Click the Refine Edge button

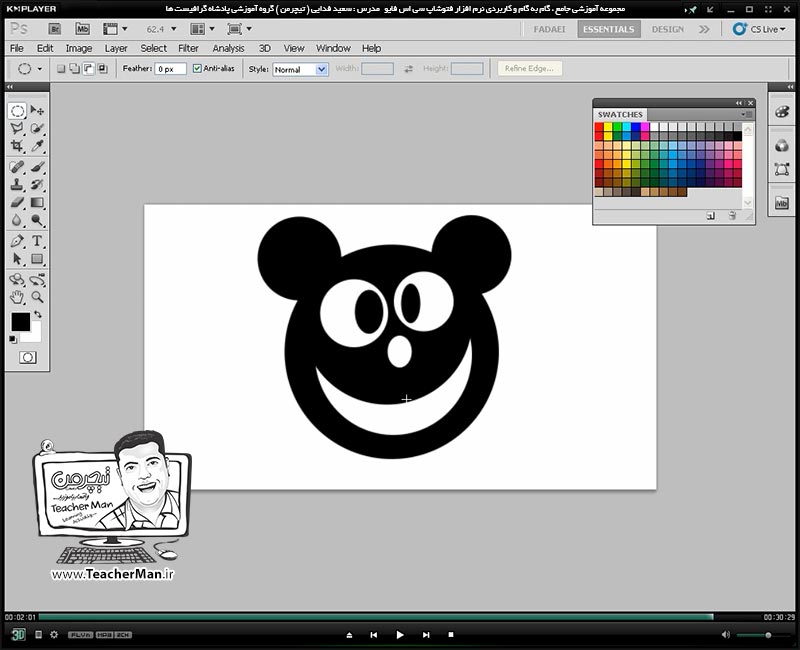530,68
